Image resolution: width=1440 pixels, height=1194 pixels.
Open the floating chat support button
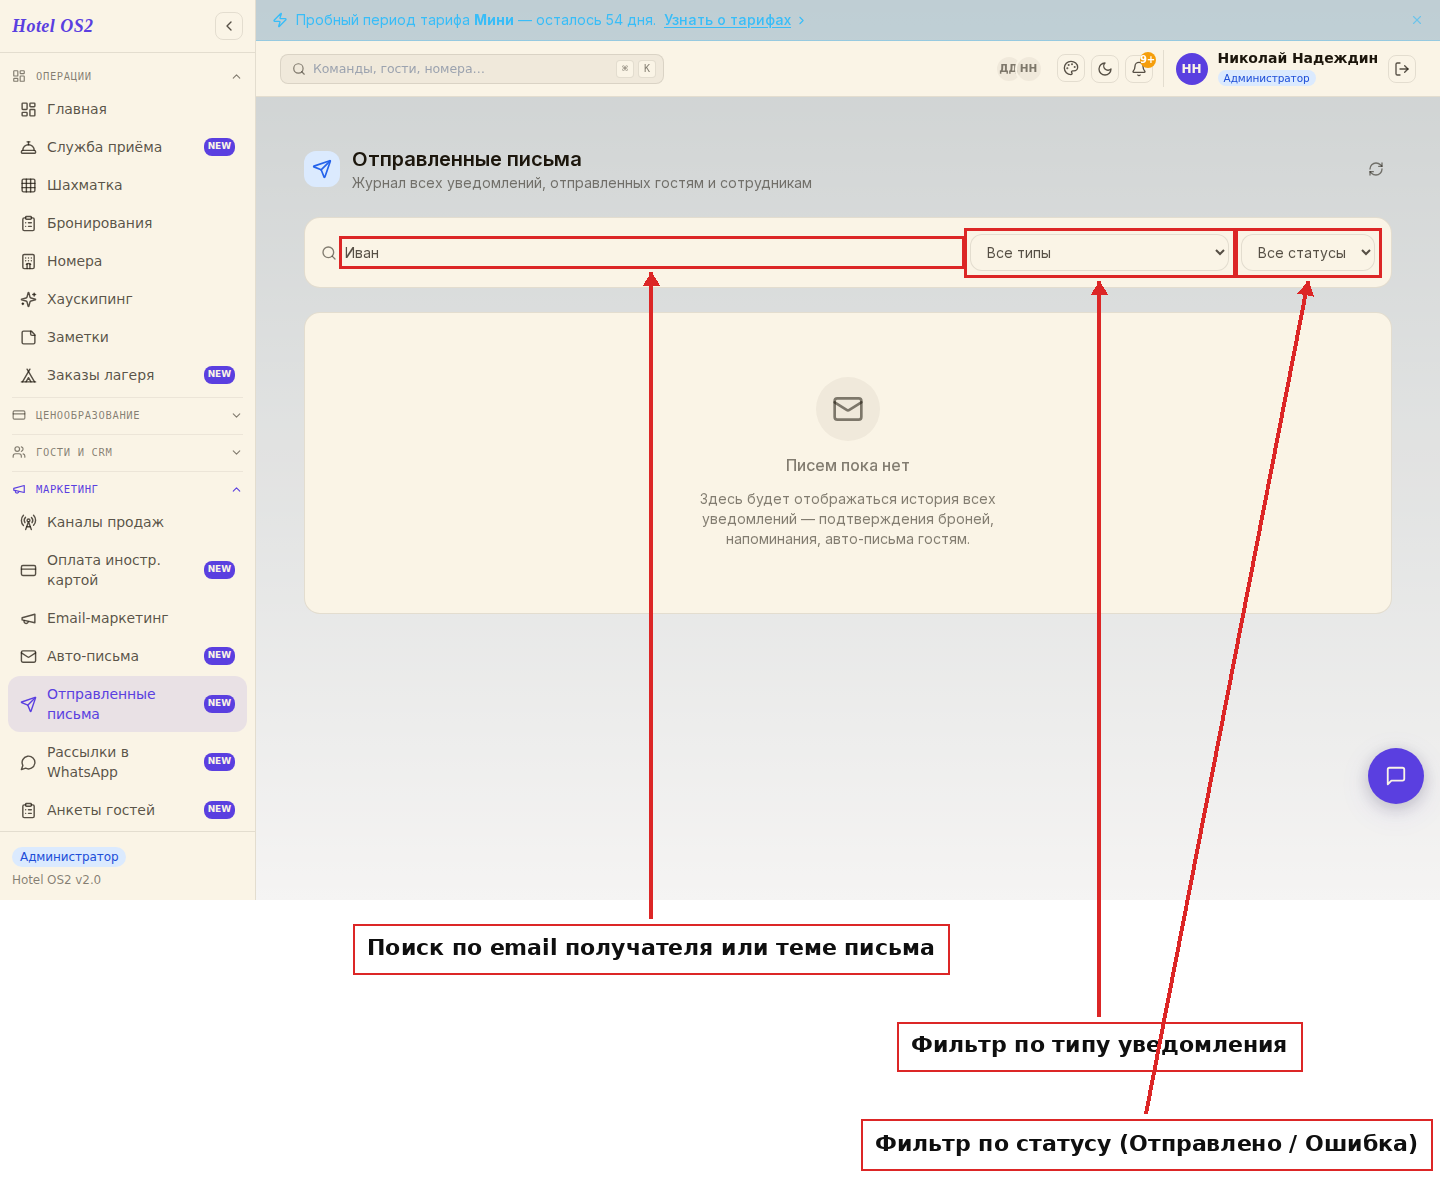(1396, 776)
